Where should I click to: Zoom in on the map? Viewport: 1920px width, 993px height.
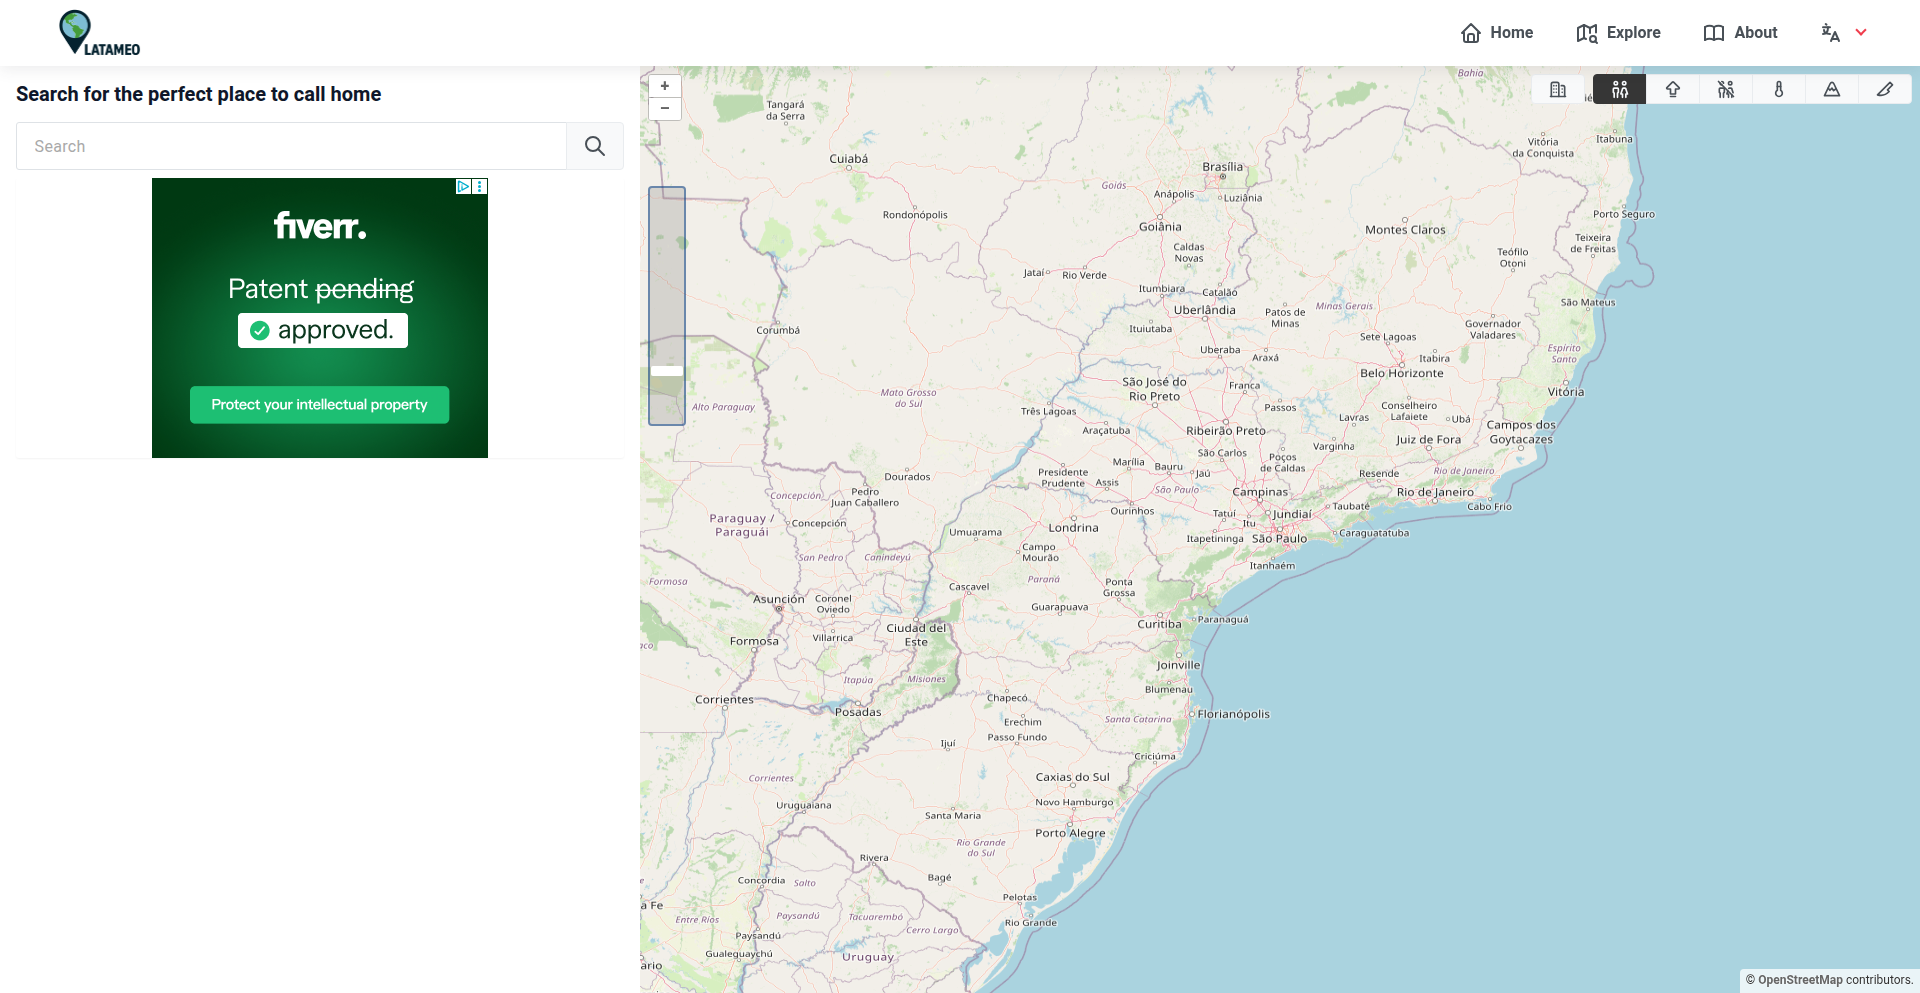pos(665,86)
